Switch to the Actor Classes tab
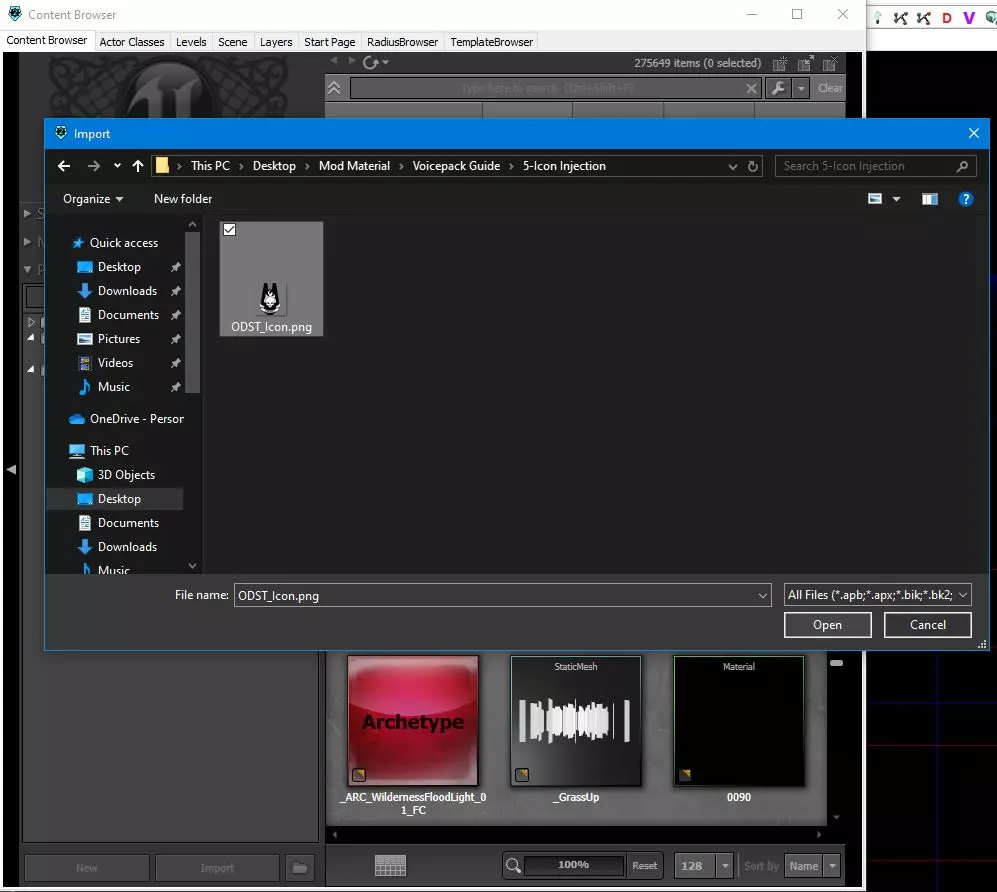This screenshot has width=997, height=892. (x=132, y=42)
